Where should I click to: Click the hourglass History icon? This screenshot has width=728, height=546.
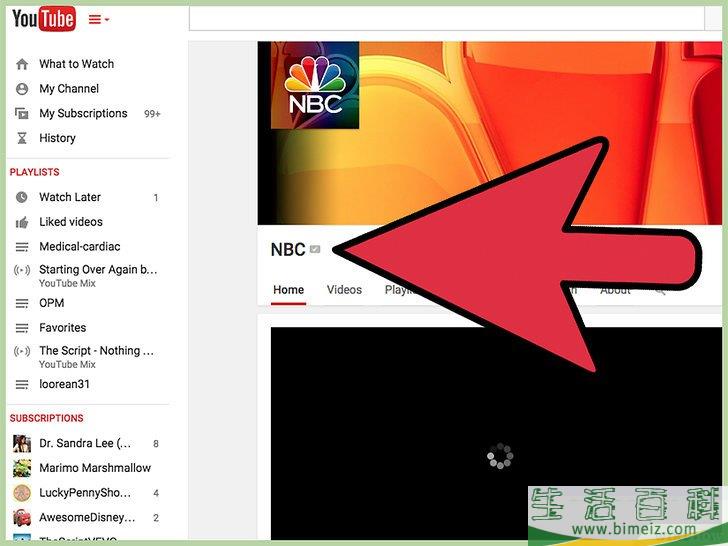tap(22, 138)
